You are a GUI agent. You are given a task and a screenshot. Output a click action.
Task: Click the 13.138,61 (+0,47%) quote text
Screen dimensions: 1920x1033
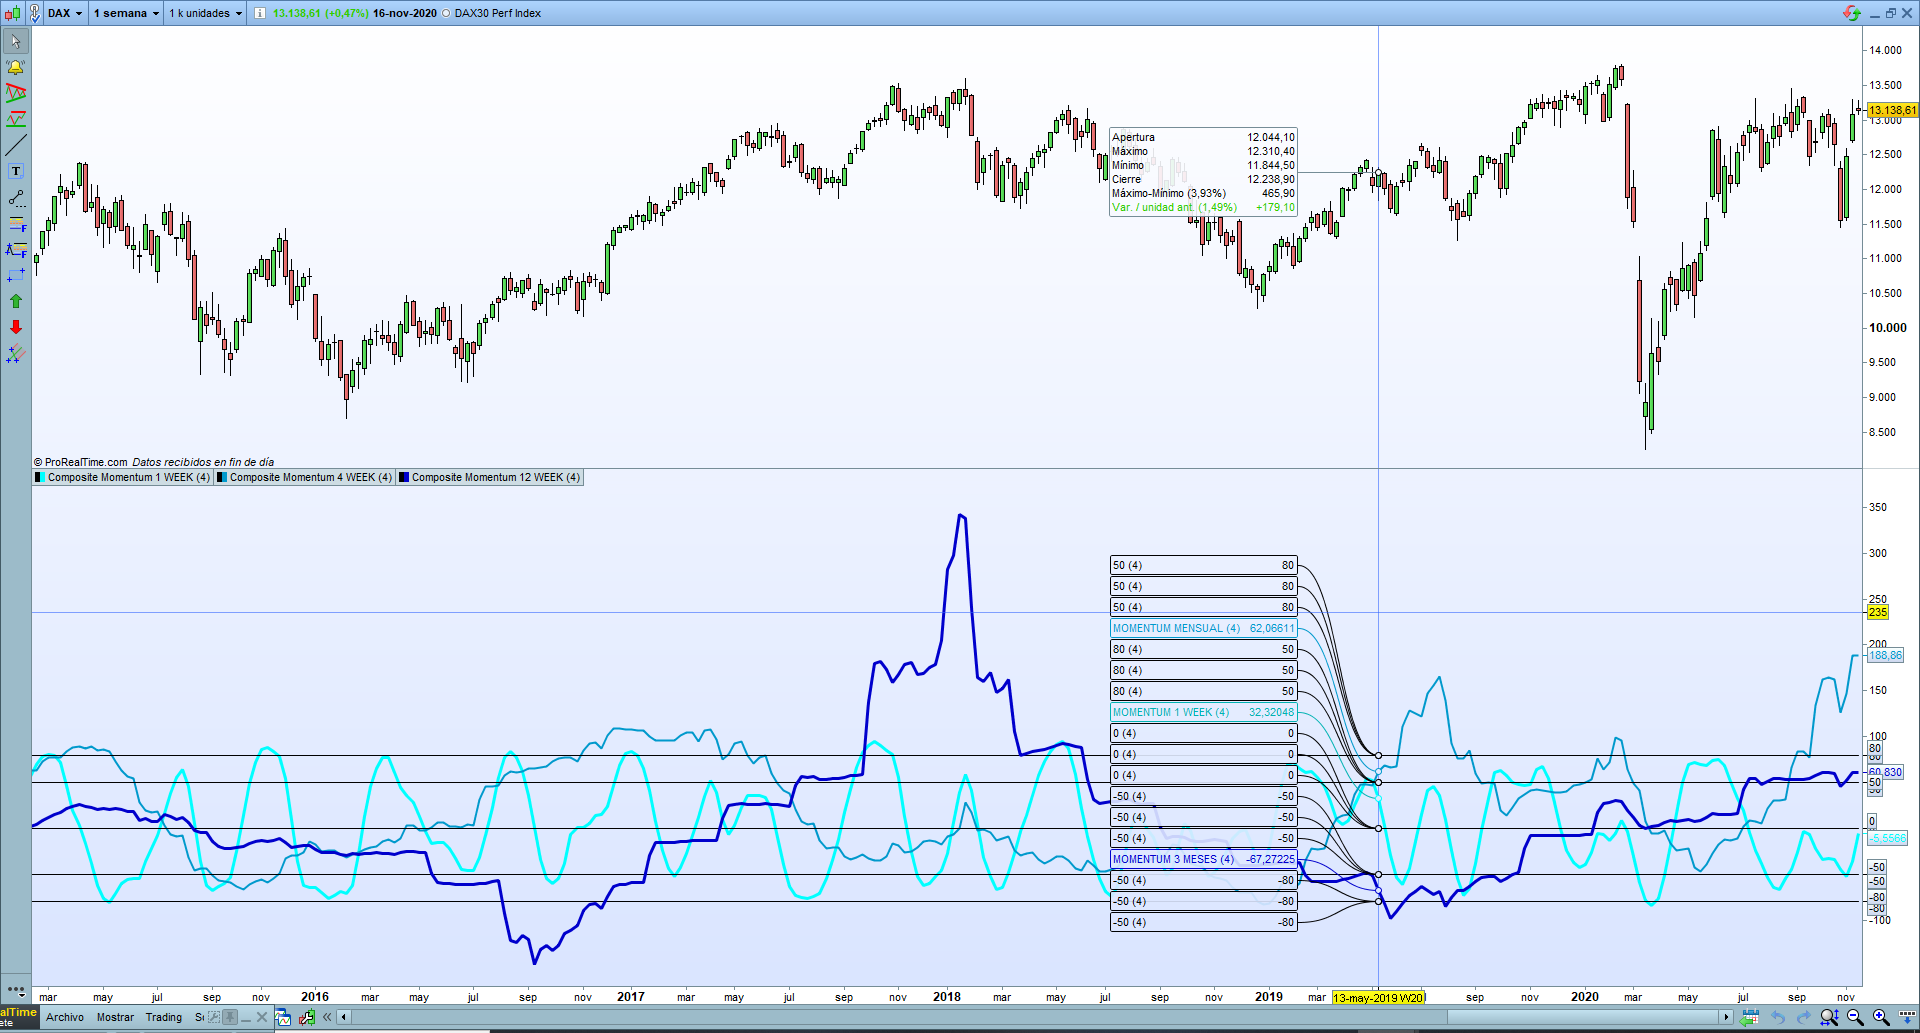coord(320,13)
